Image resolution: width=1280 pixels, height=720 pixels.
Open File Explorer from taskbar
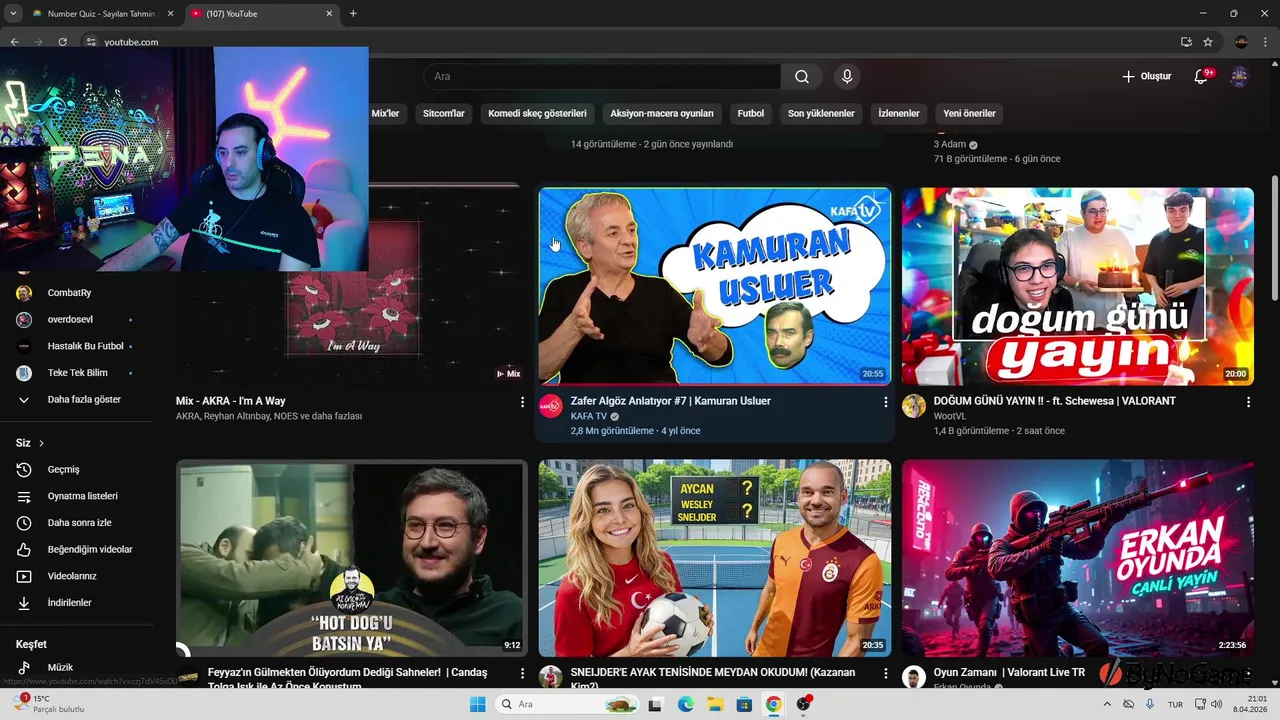point(714,704)
